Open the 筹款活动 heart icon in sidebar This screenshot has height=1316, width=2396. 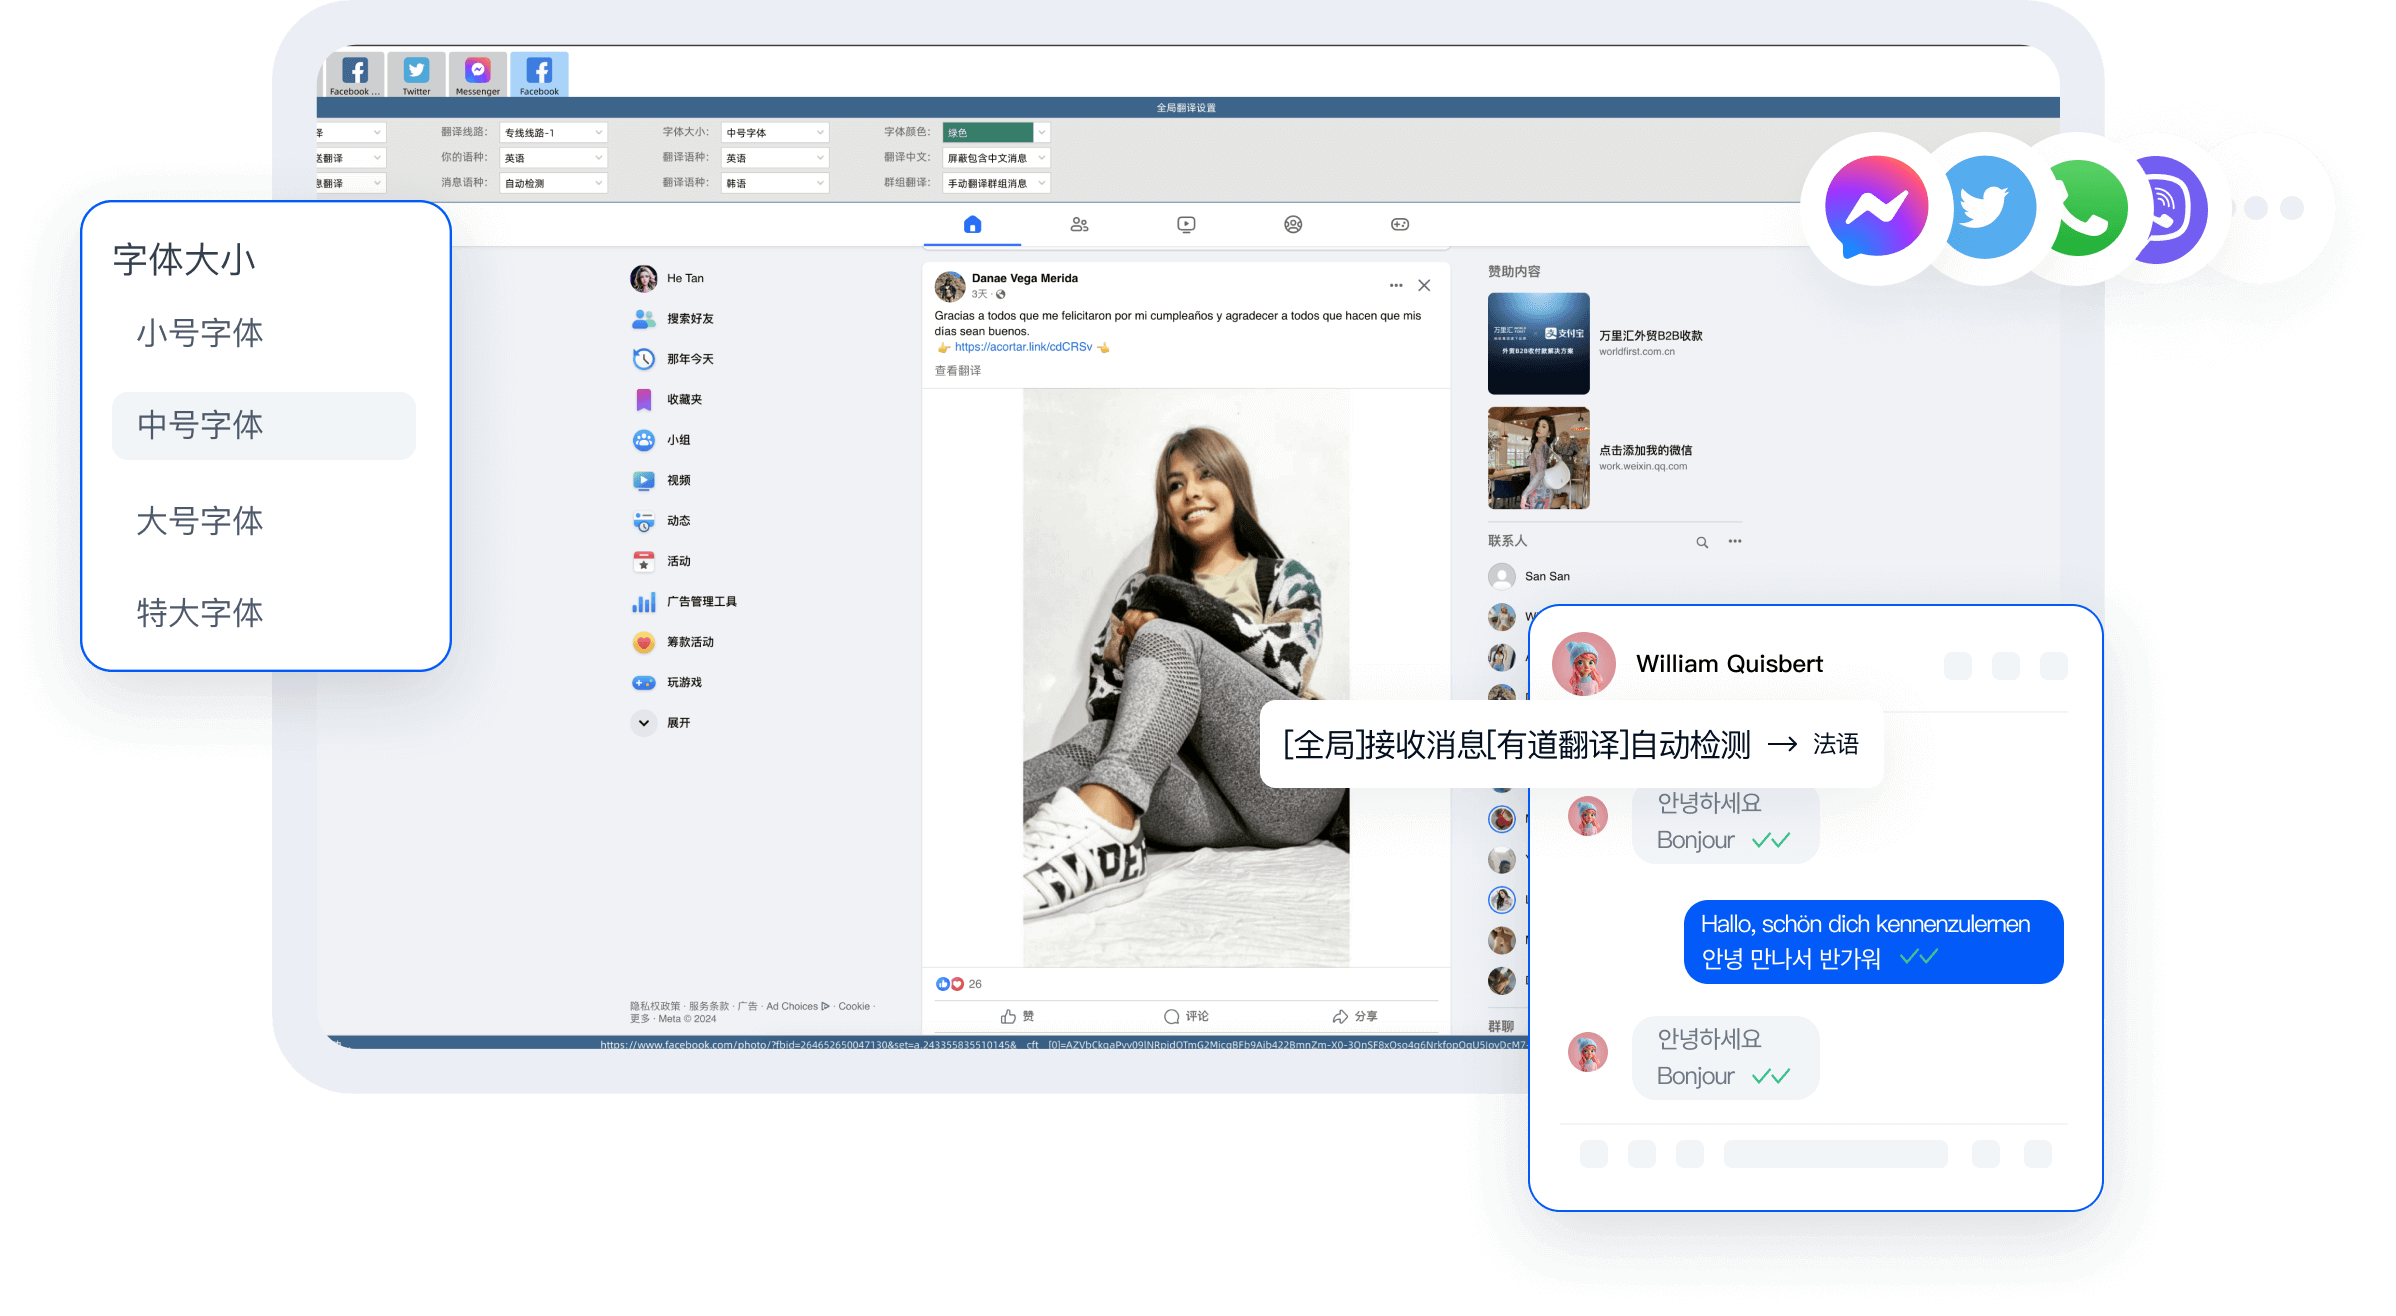[644, 641]
